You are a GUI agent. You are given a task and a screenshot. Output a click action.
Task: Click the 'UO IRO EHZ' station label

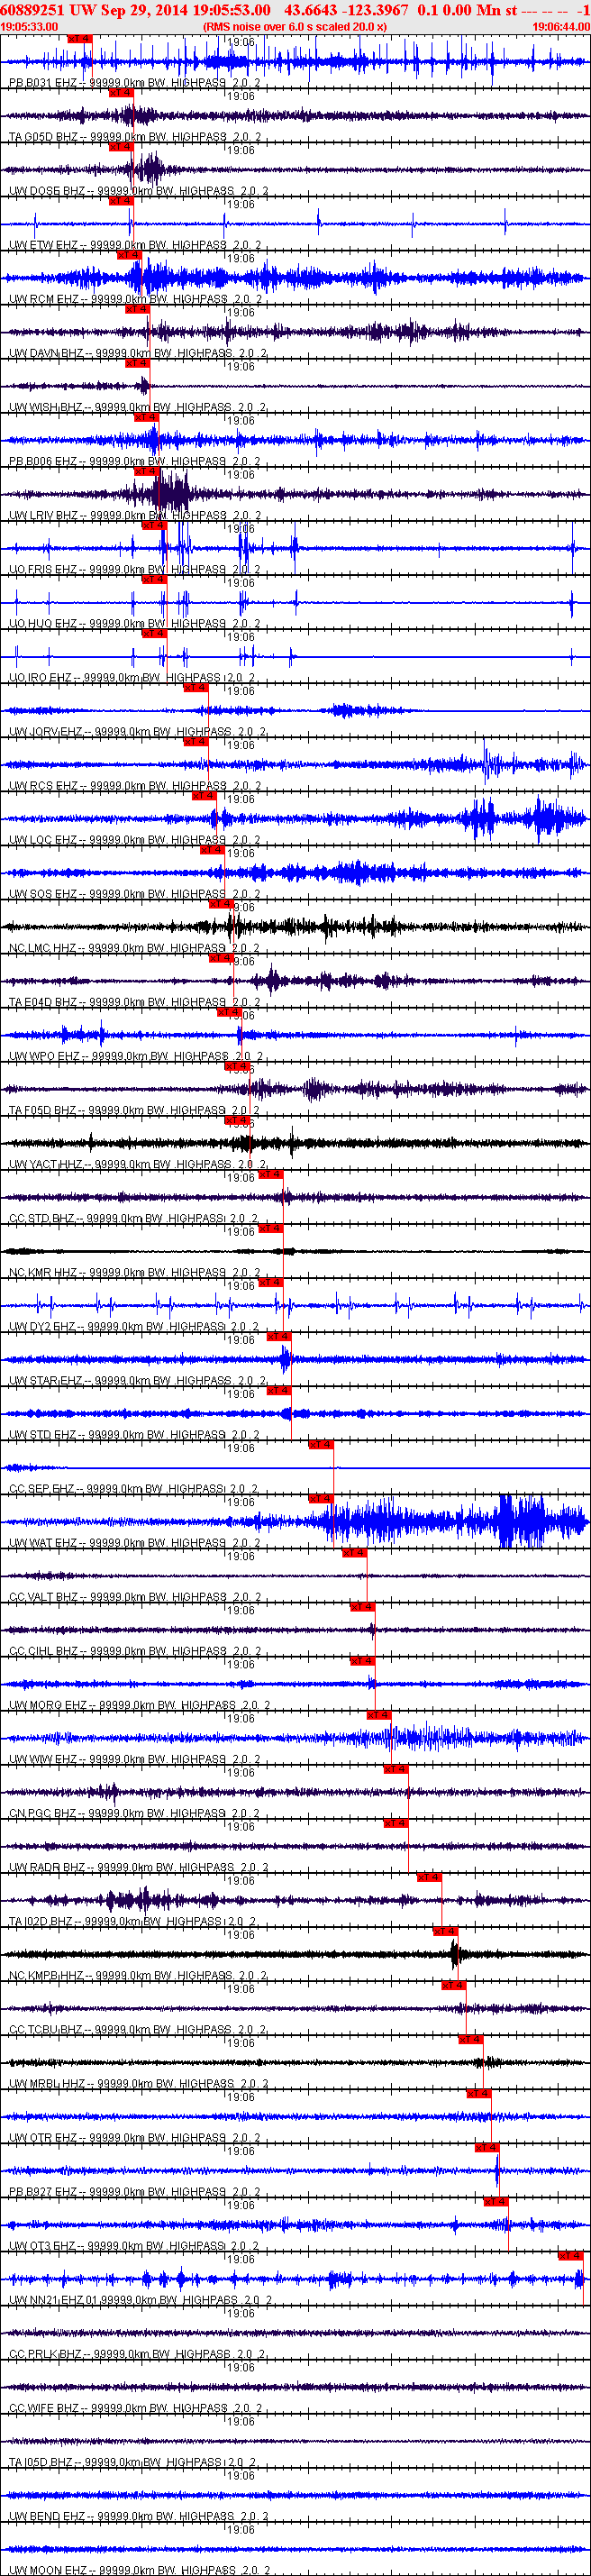pos(41,678)
